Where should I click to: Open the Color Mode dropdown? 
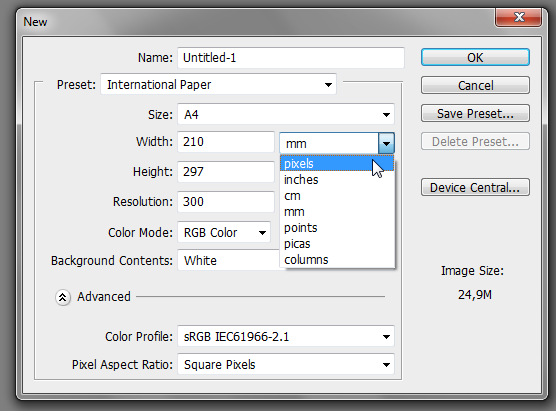pyautogui.click(x=224, y=233)
